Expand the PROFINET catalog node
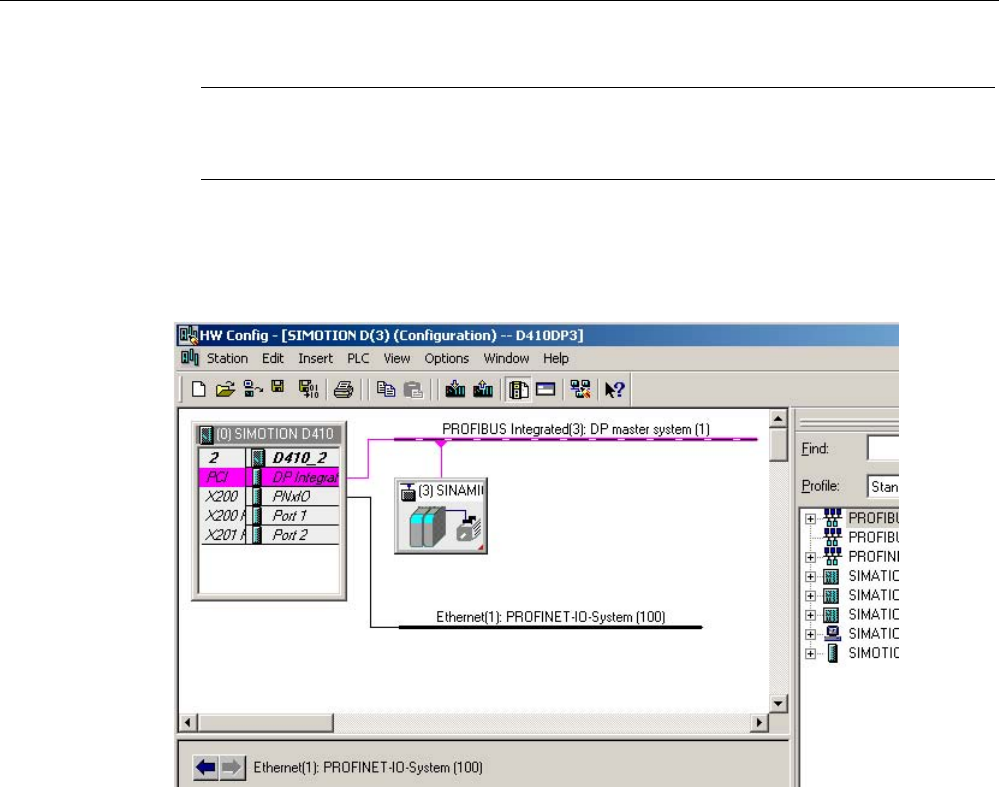Viewport: 999px width, 787px height. [810, 557]
